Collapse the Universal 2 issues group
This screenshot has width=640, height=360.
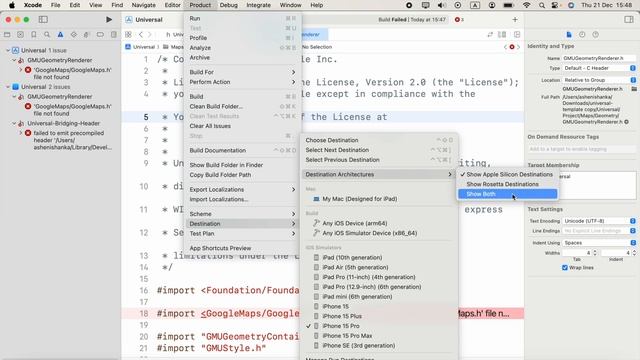[x=7, y=87]
